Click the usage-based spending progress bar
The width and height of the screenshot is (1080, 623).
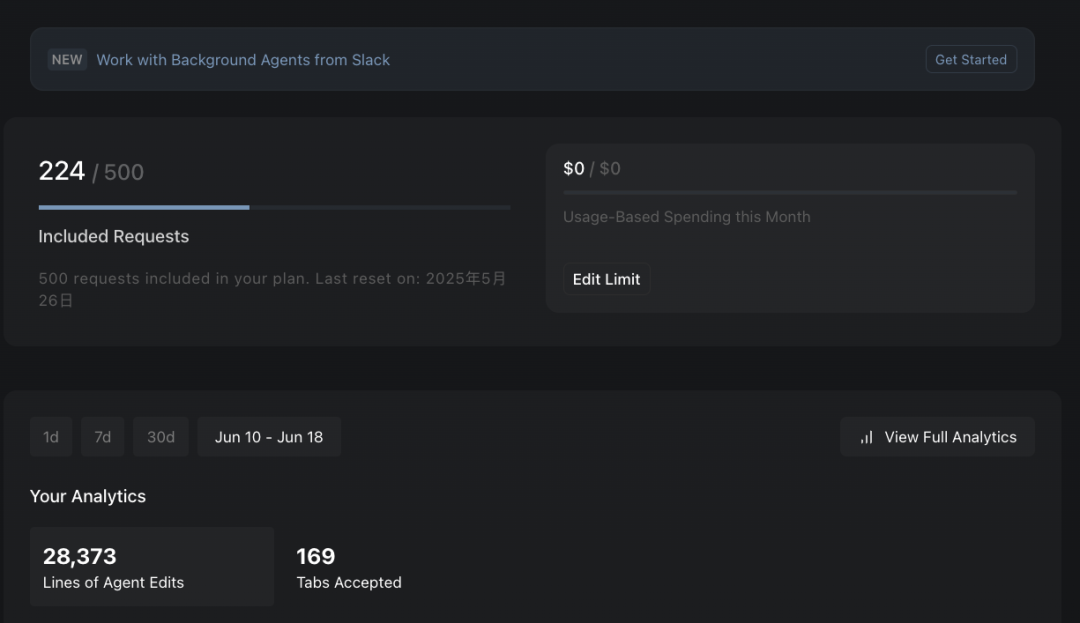click(x=789, y=193)
